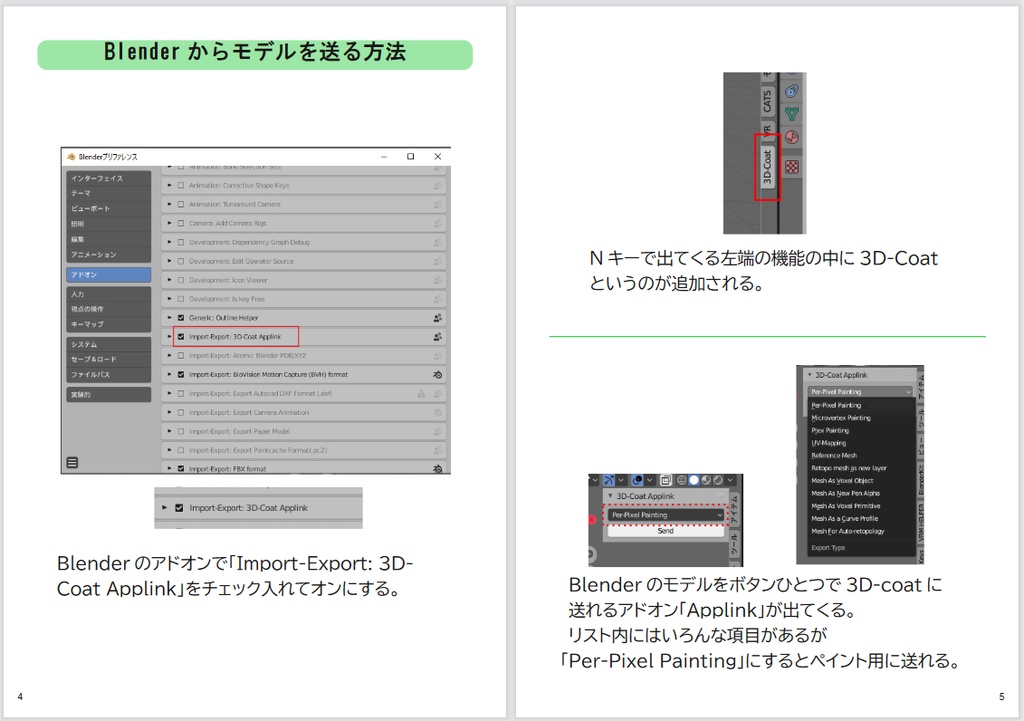Enable the Import-Export: Export Paper Model addon
The width and height of the screenshot is (1024, 721).
[x=181, y=432]
